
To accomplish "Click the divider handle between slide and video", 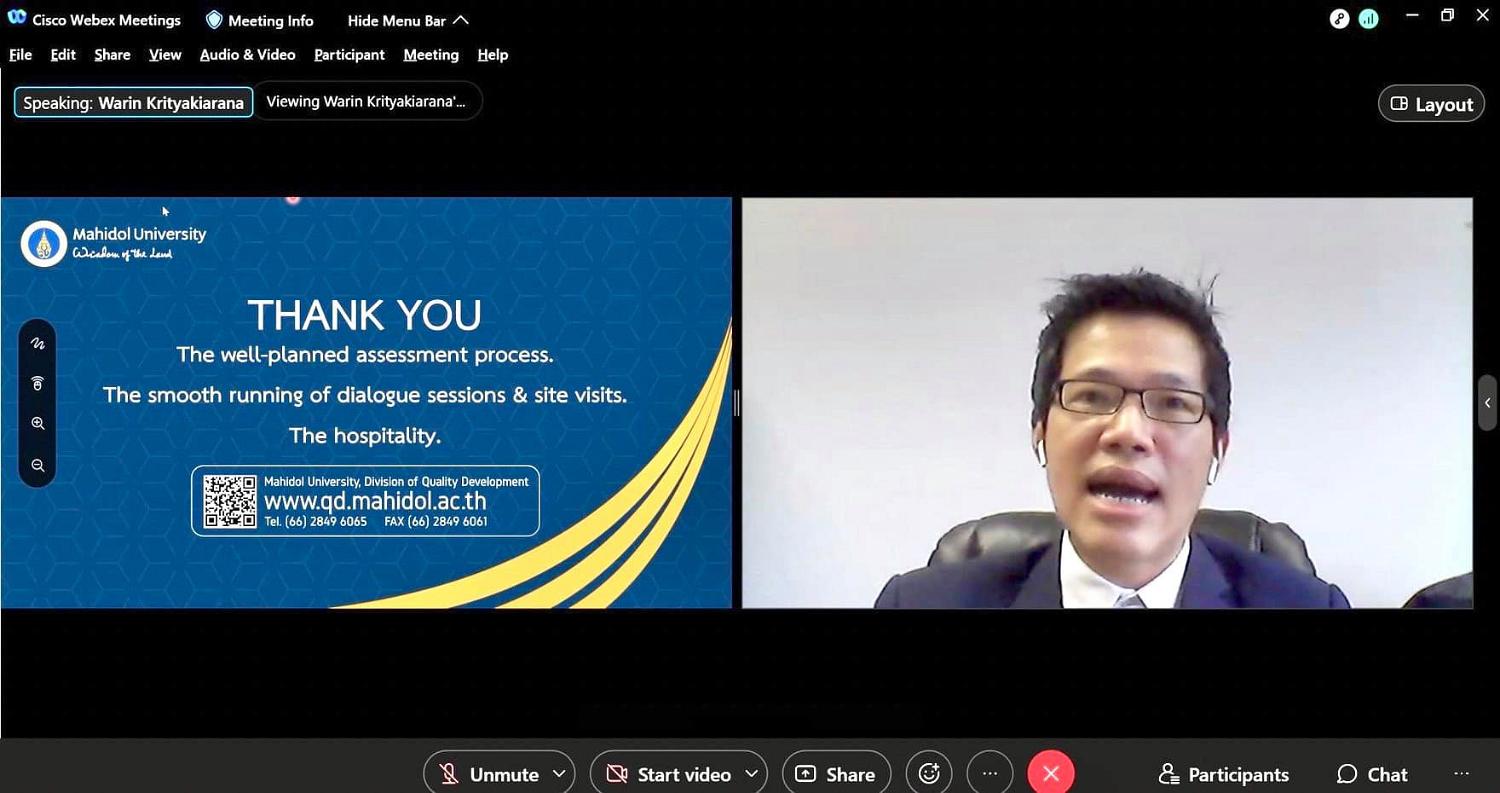I will click(x=737, y=403).
